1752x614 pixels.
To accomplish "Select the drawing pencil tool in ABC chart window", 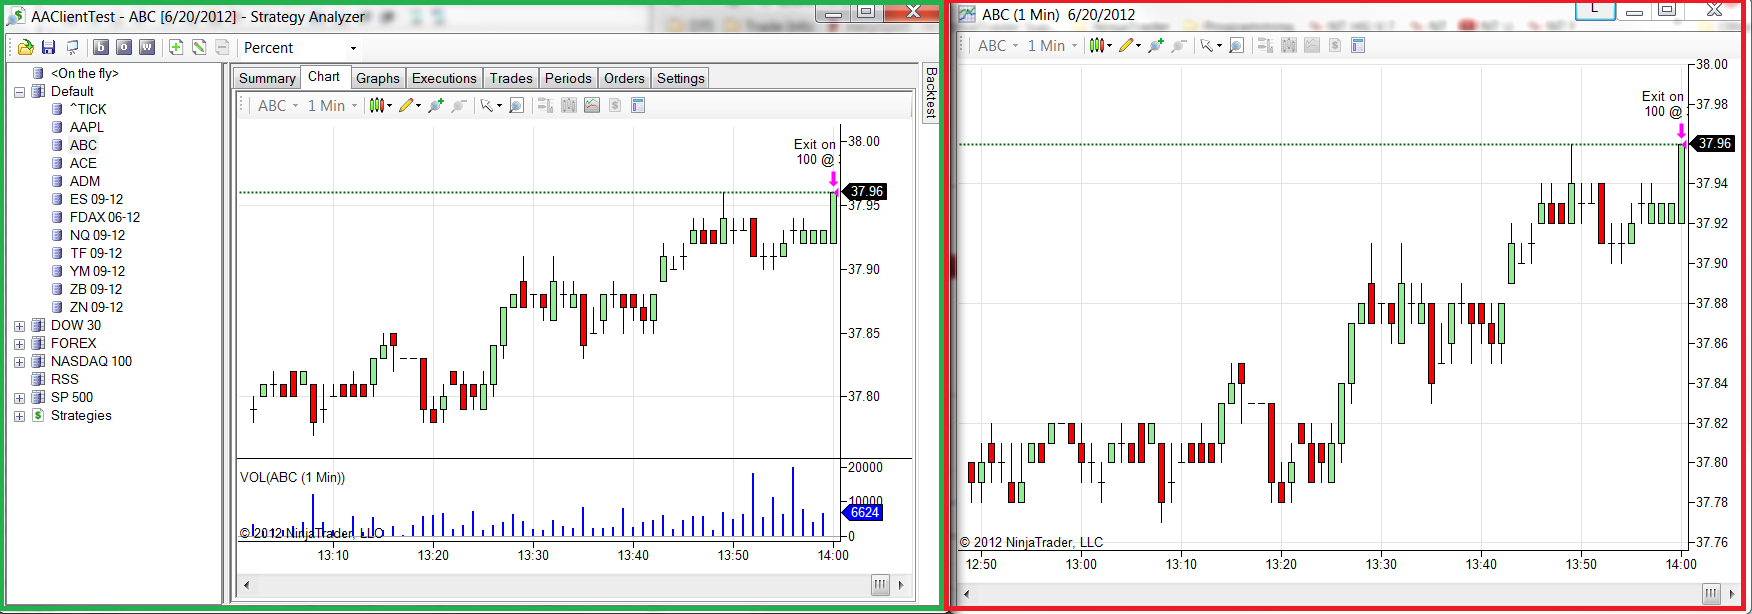I will point(1126,45).
